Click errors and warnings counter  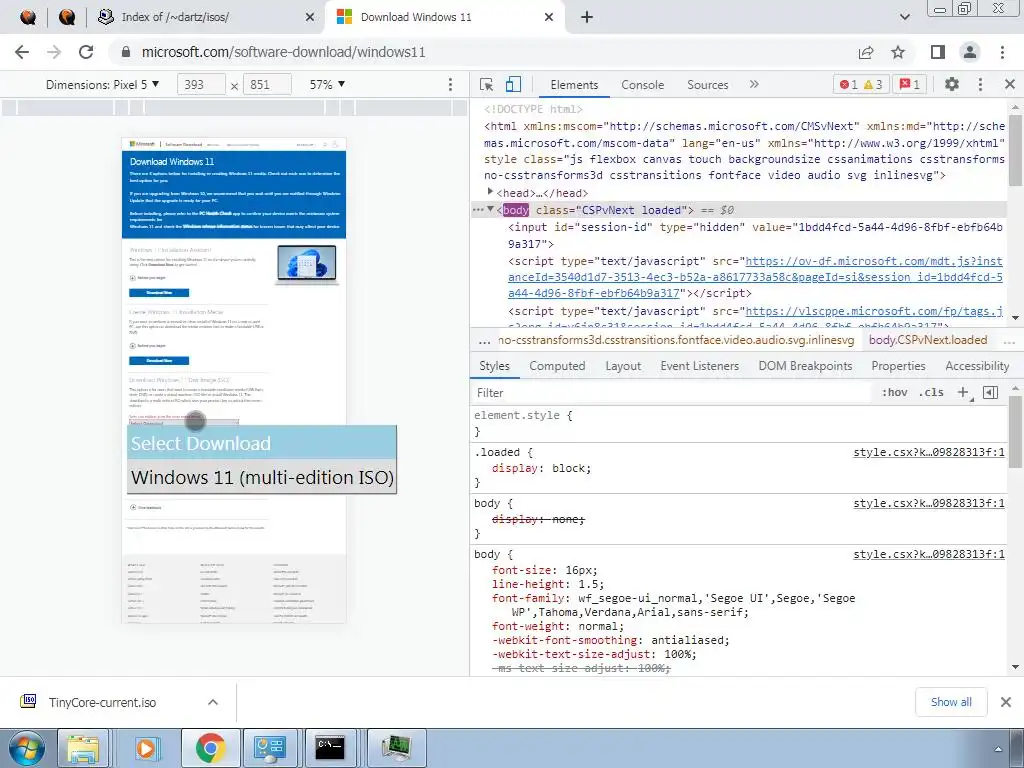tap(861, 84)
